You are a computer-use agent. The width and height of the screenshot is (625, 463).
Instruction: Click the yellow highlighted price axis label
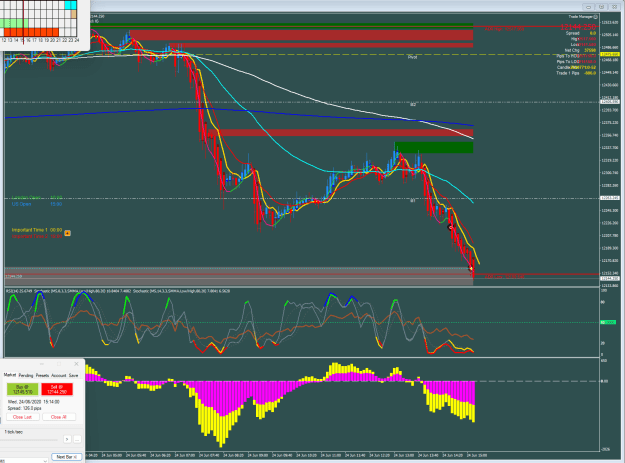(x=610, y=54)
